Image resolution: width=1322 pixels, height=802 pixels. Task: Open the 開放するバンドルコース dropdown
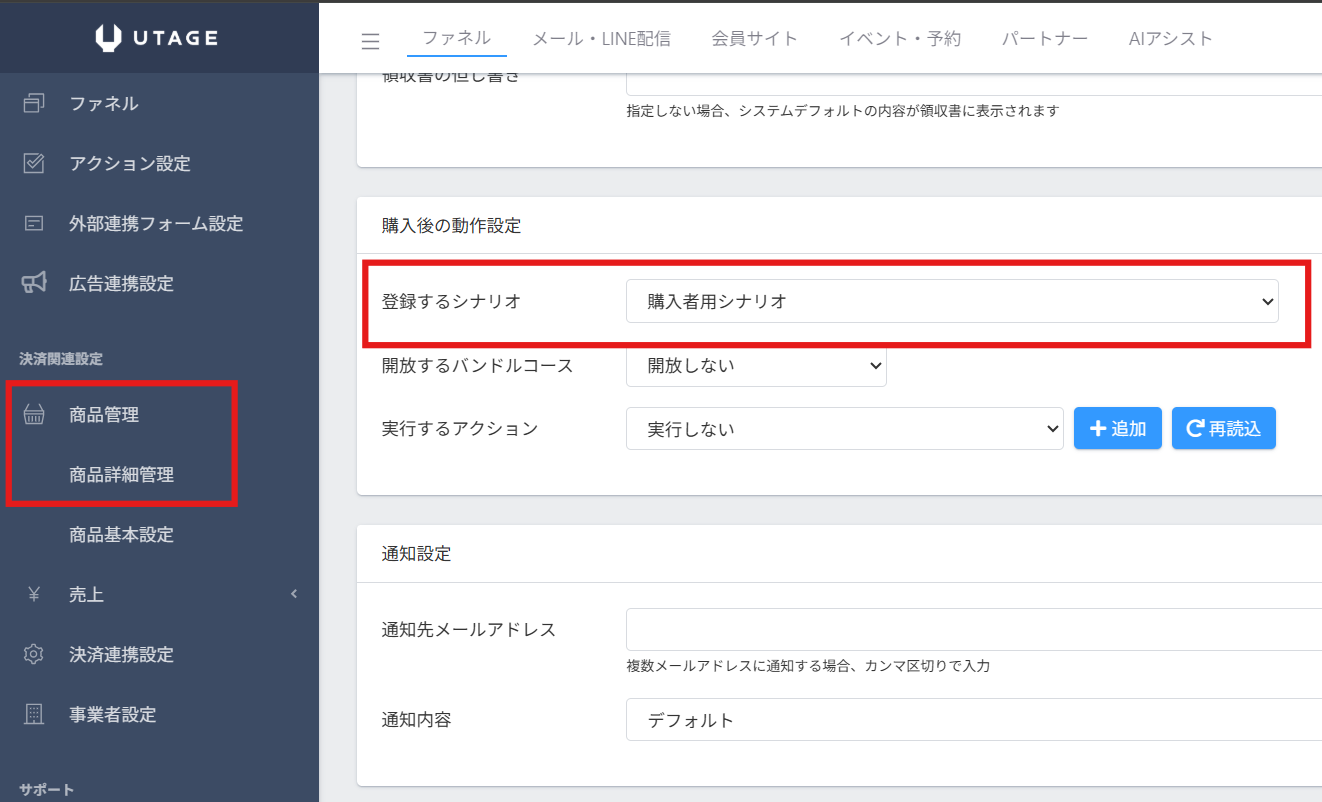coord(755,365)
